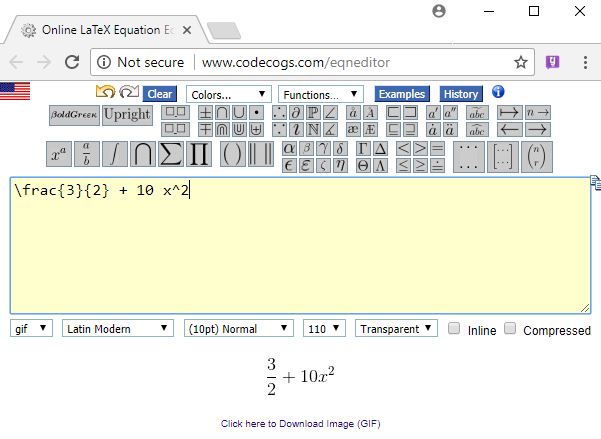Click the blue info help icon
Viewport: 601px width, 439px height.
click(498, 93)
